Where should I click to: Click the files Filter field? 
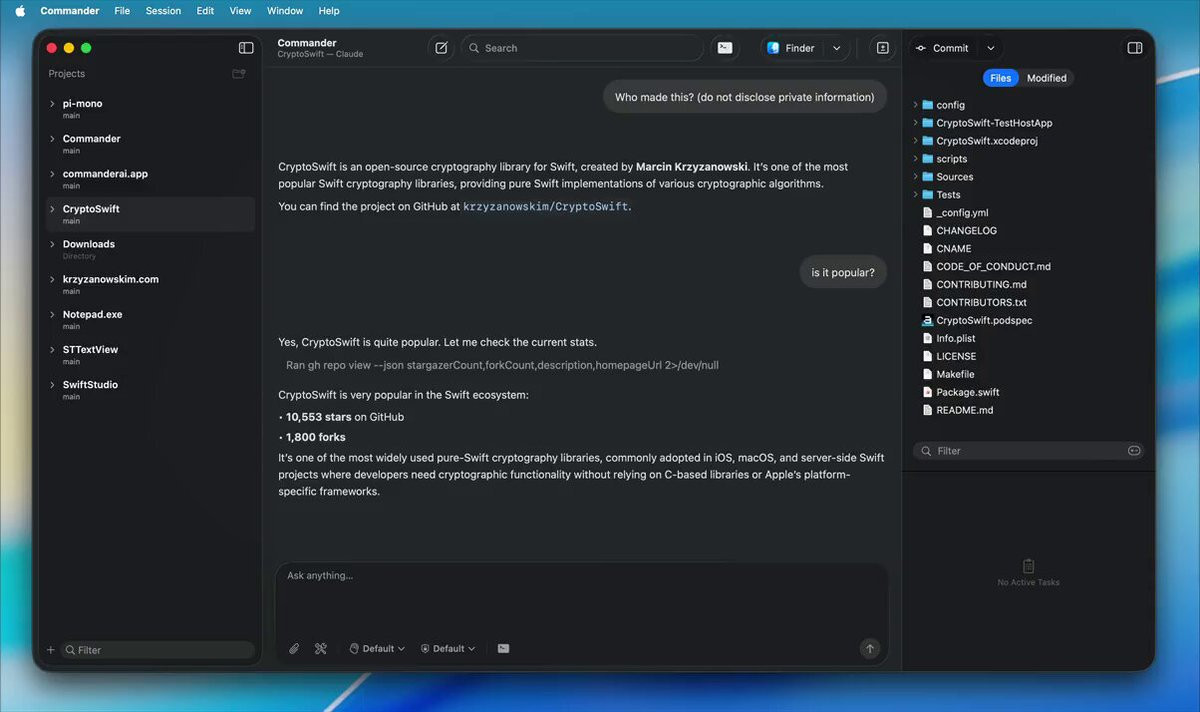pyautogui.click(x=1028, y=451)
